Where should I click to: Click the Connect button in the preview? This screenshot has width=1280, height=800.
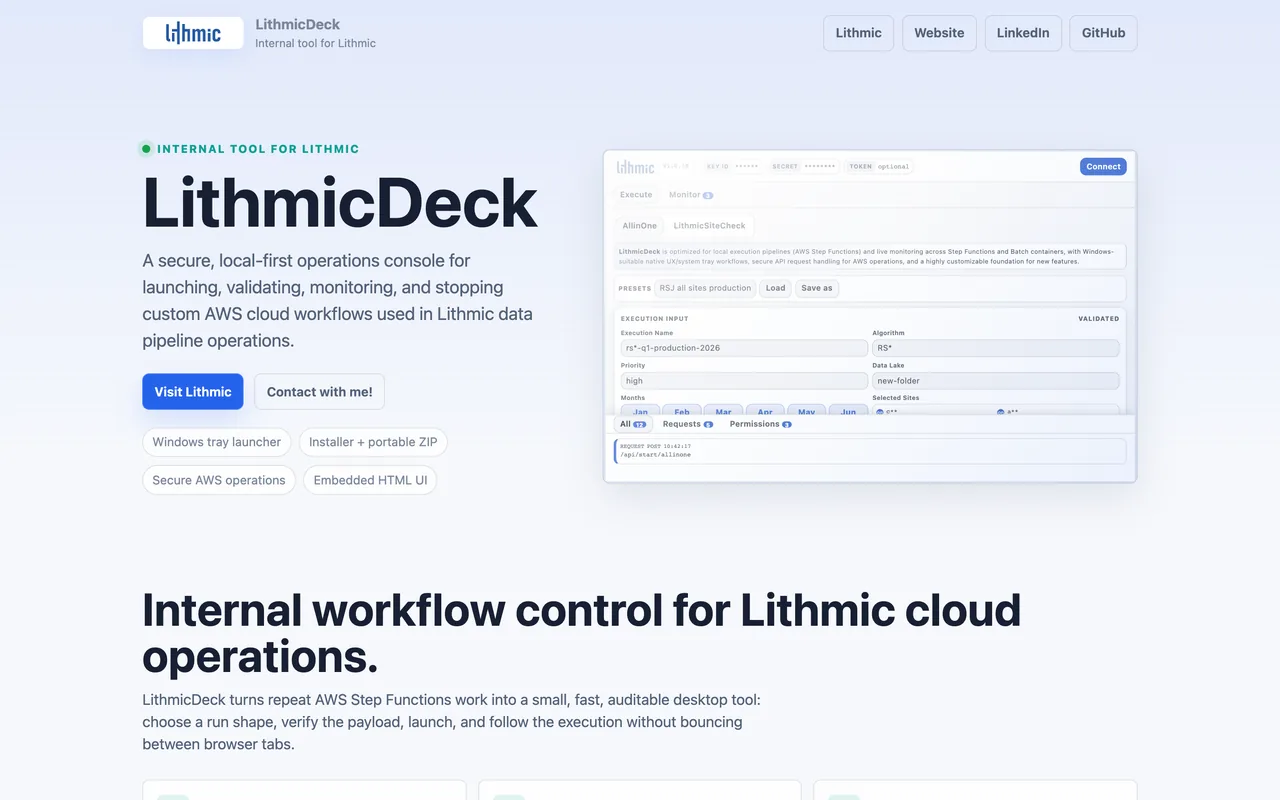point(1103,167)
